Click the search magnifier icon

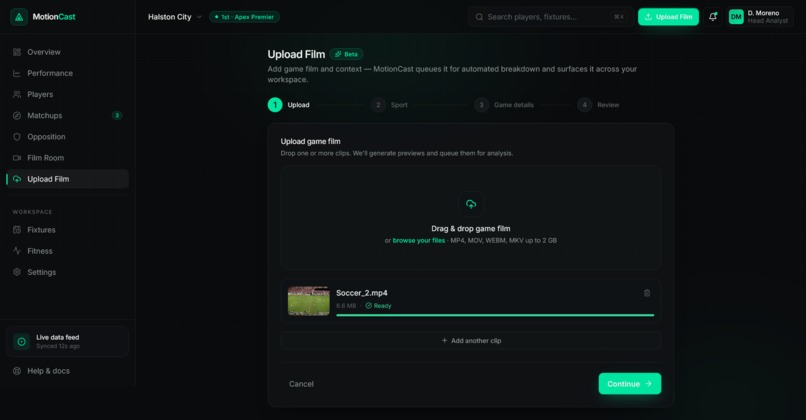tap(479, 17)
